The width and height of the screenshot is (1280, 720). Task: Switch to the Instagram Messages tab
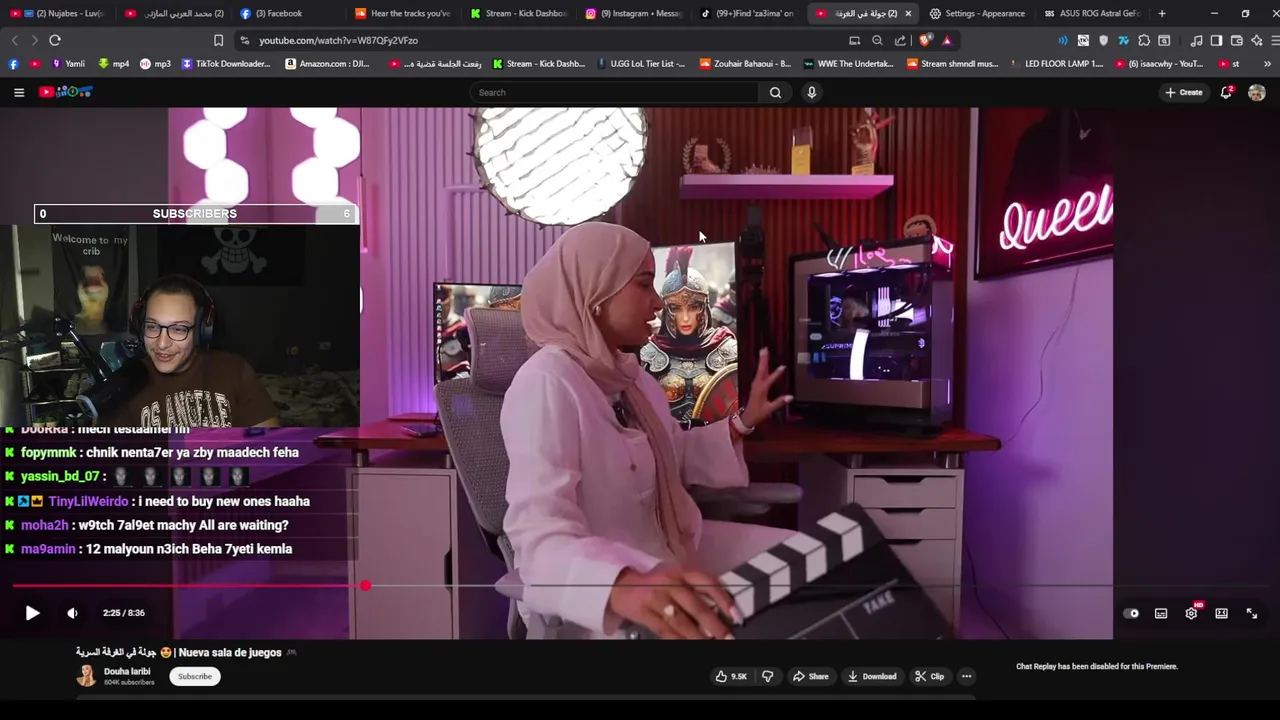tap(635, 13)
